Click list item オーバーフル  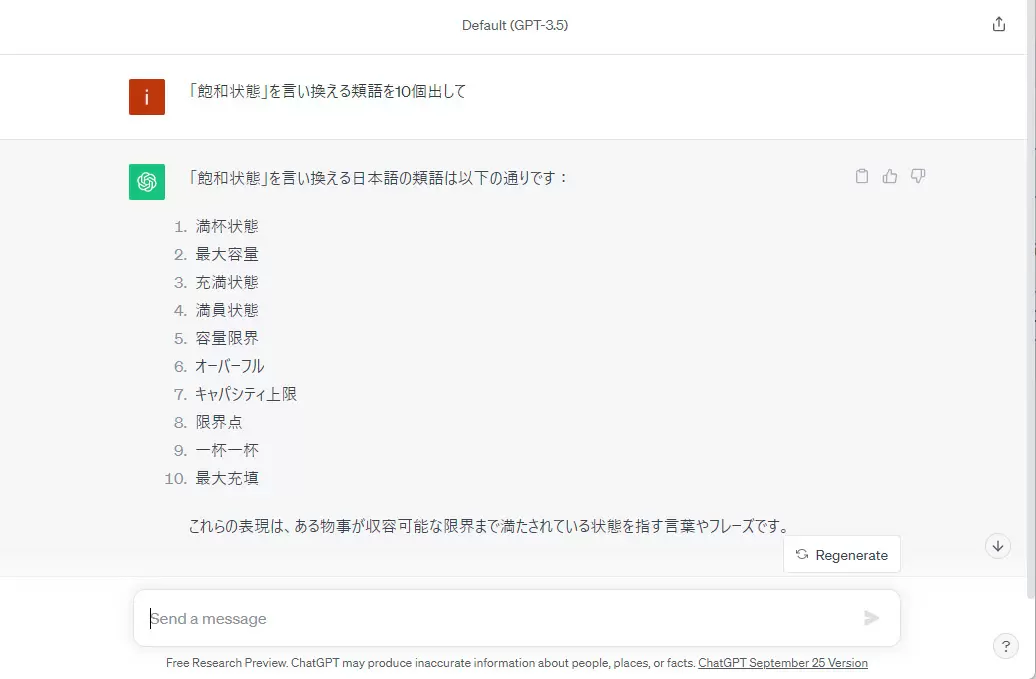pyautogui.click(x=229, y=367)
